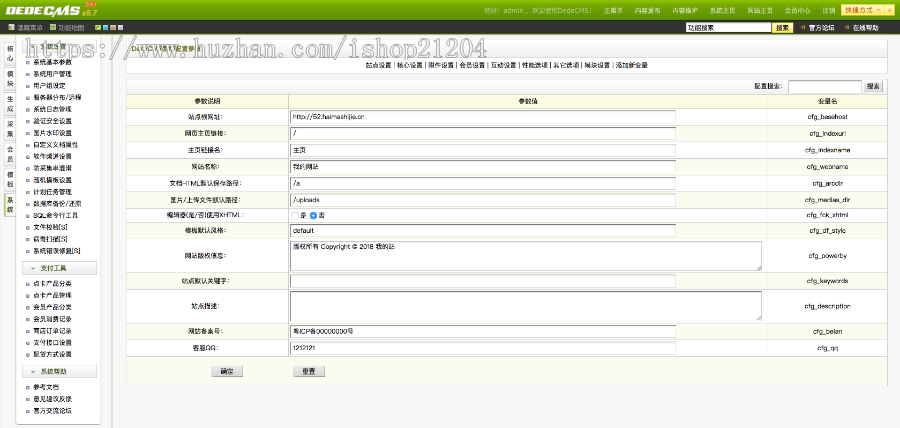Open 图片水印设置 in the sidebar

52,133
